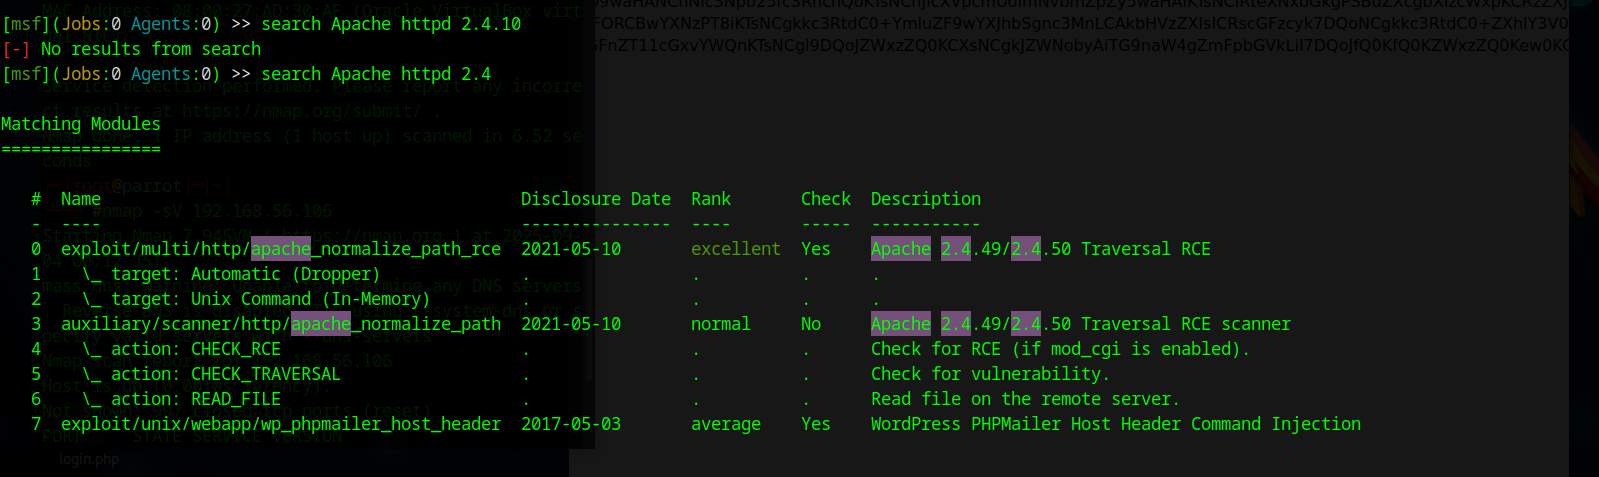Click the 'Check' column header
The image size is (1599, 477).
826,199
